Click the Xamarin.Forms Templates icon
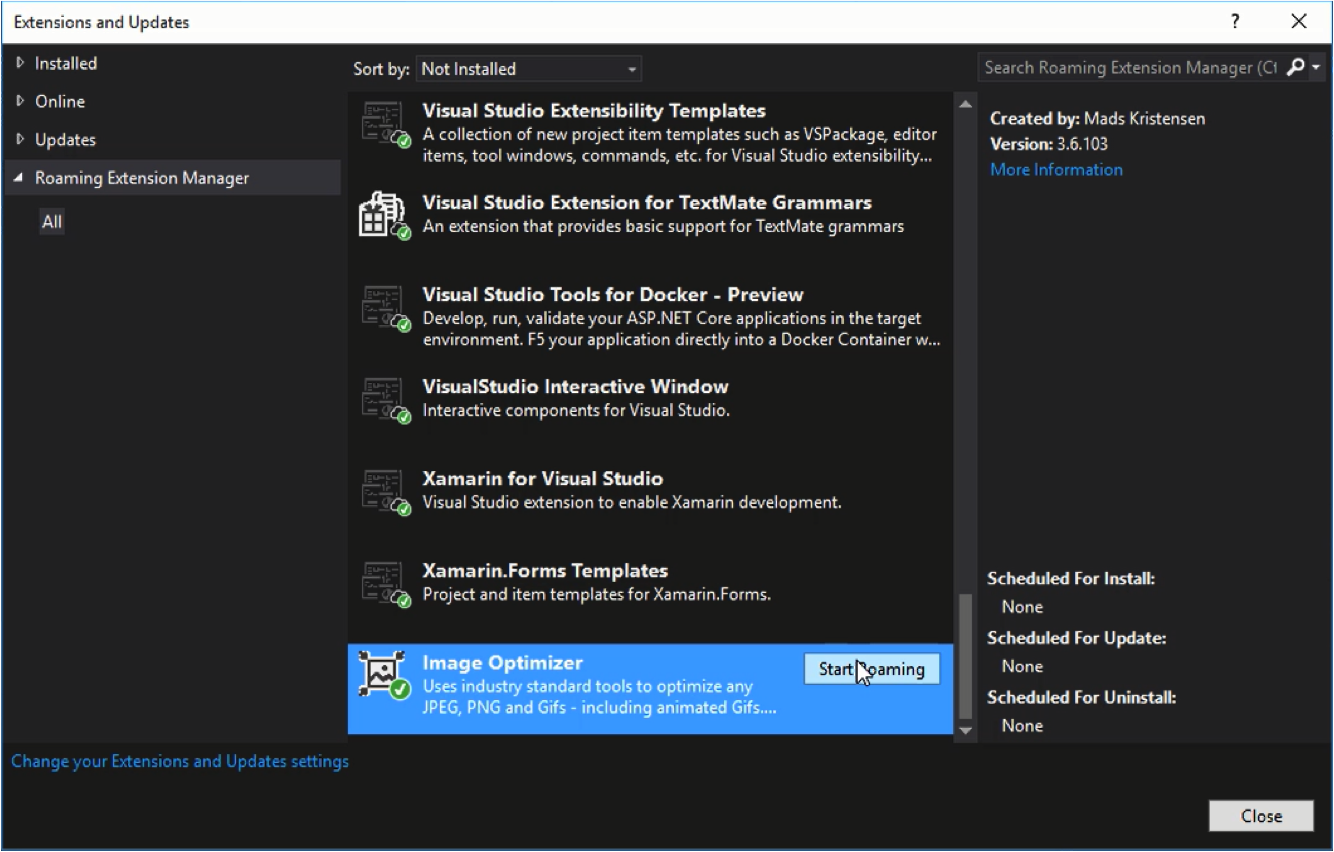1334x852 pixels. click(x=385, y=584)
